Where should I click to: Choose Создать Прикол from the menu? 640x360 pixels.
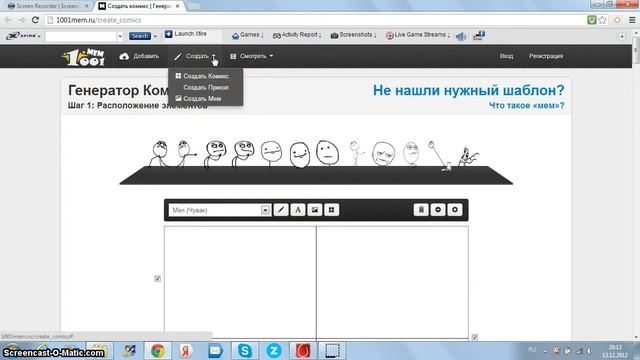[x=206, y=87]
